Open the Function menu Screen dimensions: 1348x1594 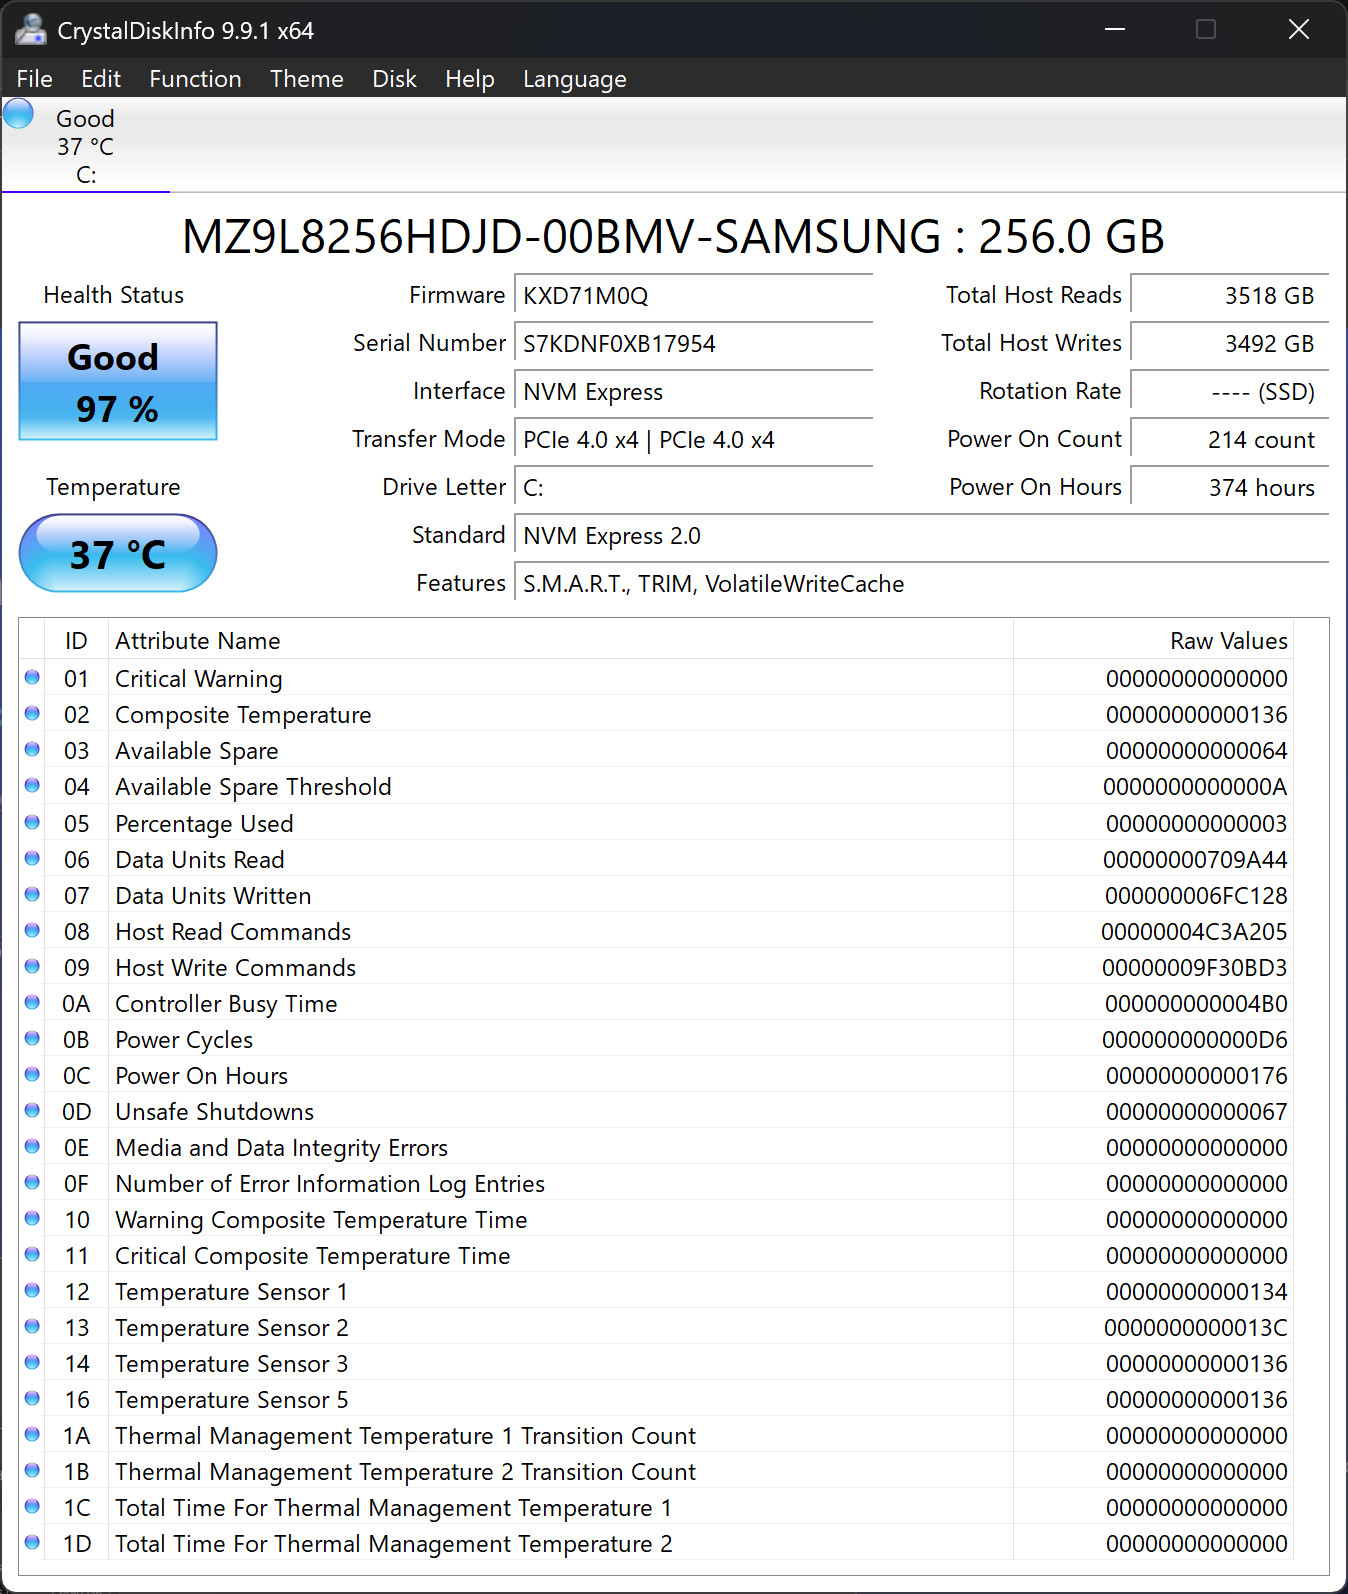click(195, 79)
